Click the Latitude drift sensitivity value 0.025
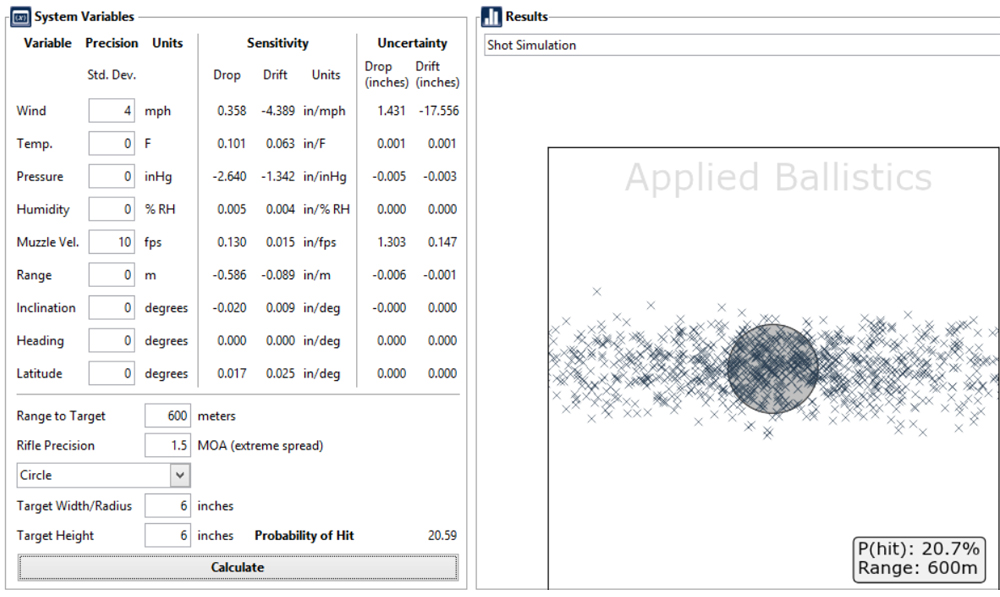Image resolution: width=1000 pixels, height=597 pixels. [x=281, y=374]
